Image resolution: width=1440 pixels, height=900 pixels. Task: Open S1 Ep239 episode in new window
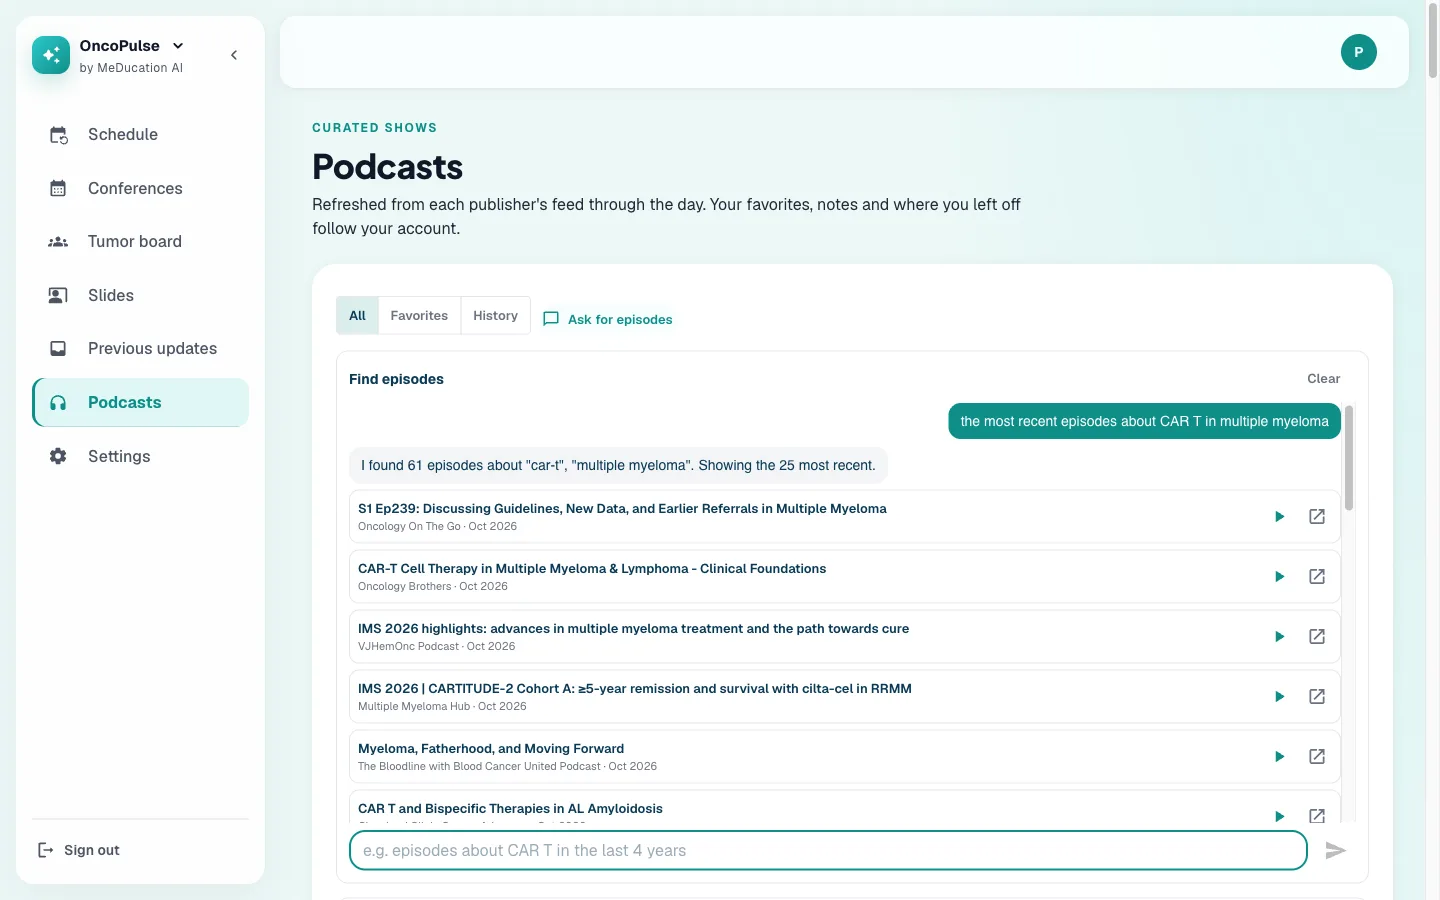pos(1317,517)
